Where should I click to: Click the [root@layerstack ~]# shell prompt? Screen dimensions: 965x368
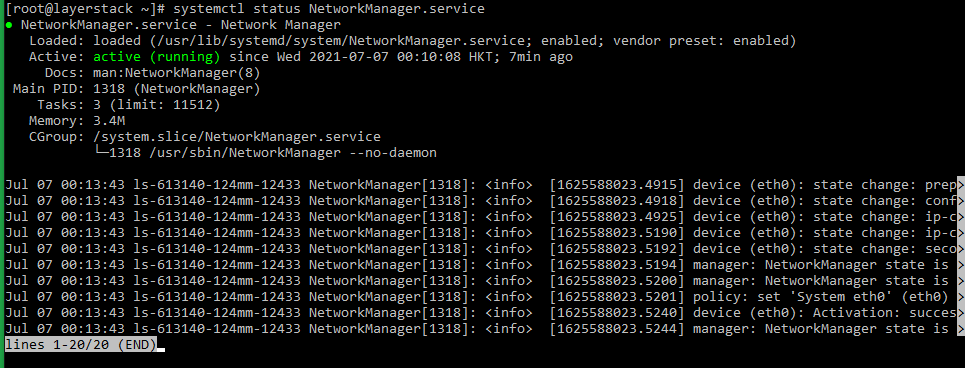coord(85,9)
